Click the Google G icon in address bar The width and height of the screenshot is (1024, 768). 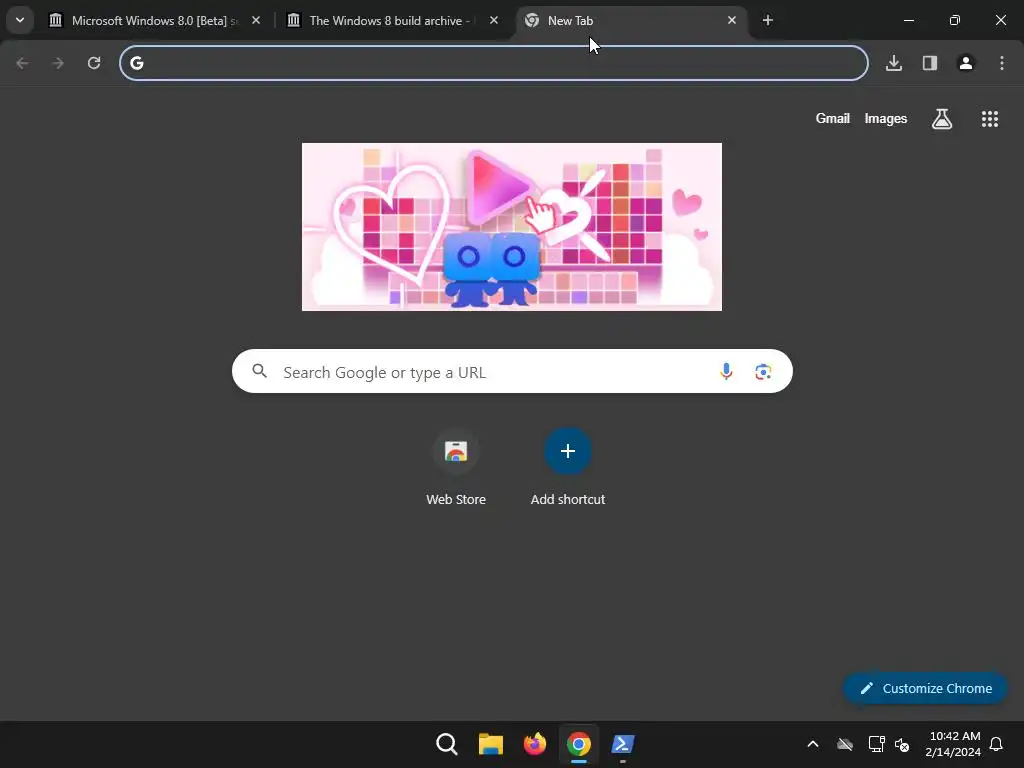136,63
